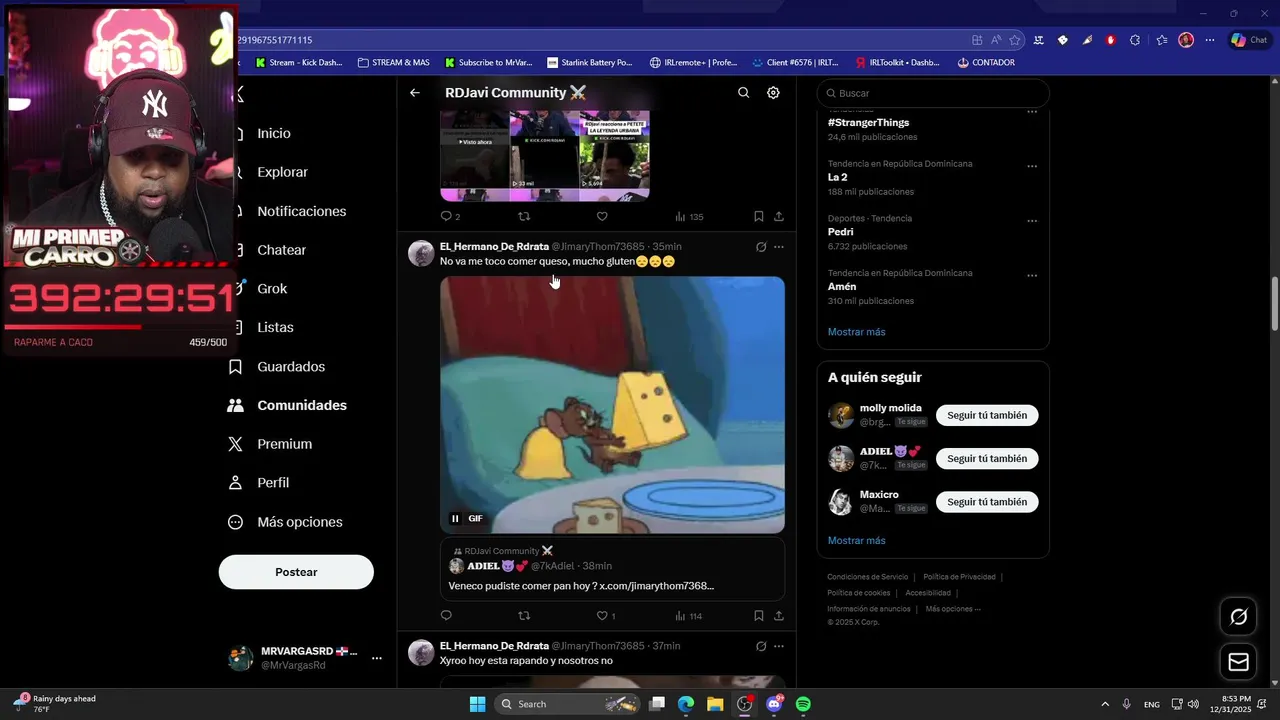View analytics showing 114 views
This screenshot has width=1280, height=720.
click(x=689, y=616)
